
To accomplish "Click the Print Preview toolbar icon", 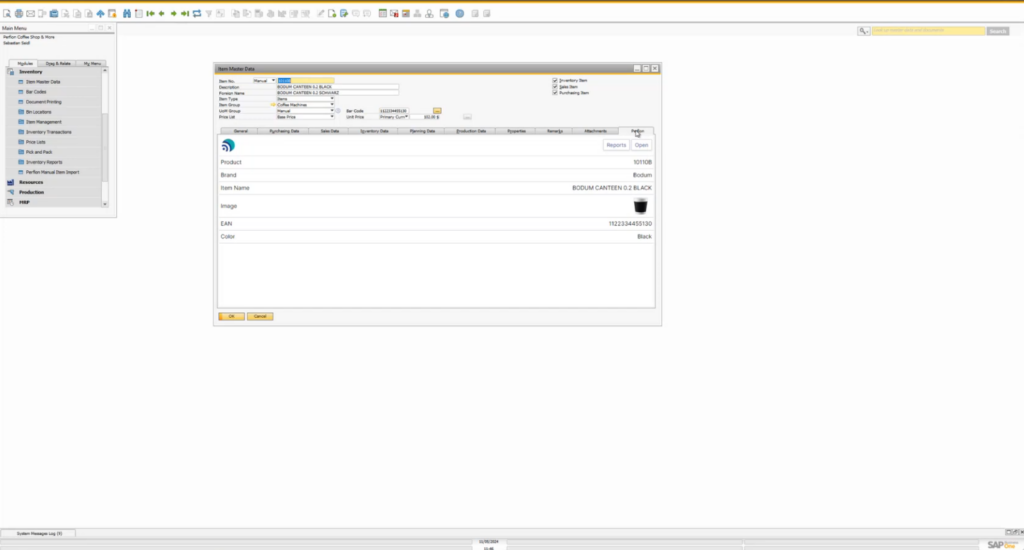I will click(7, 13).
